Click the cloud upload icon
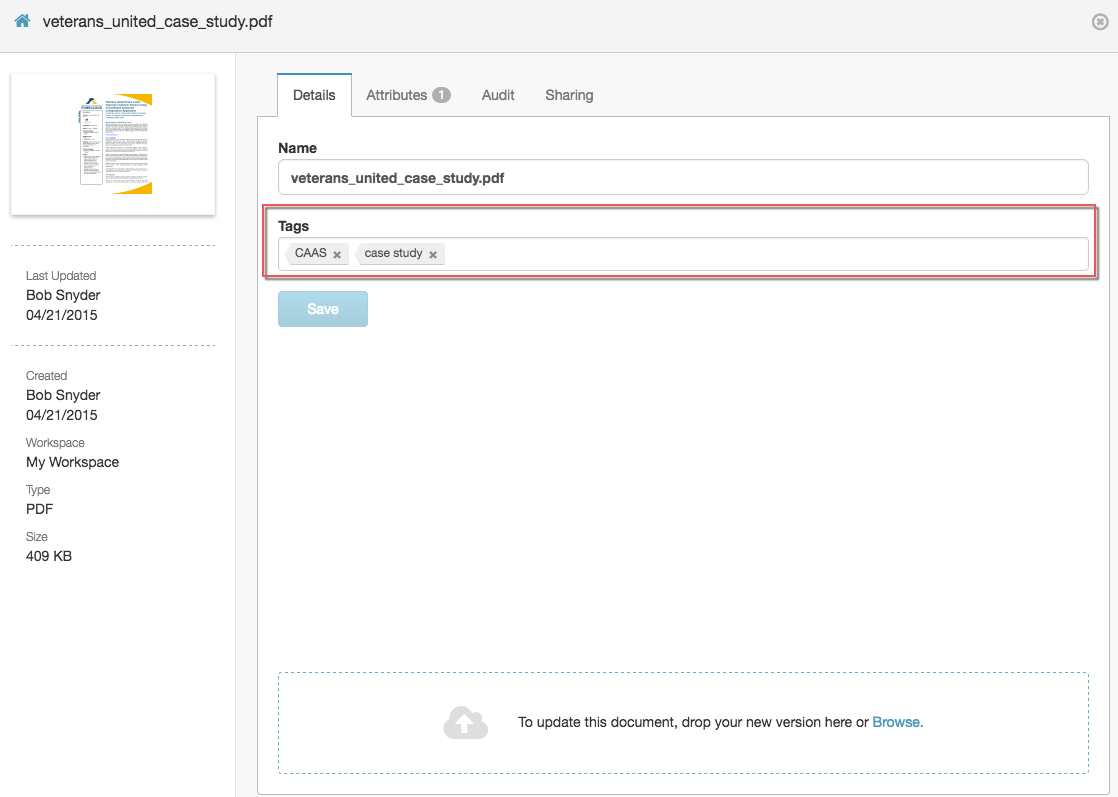The width and height of the screenshot is (1118, 797). (466, 723)
